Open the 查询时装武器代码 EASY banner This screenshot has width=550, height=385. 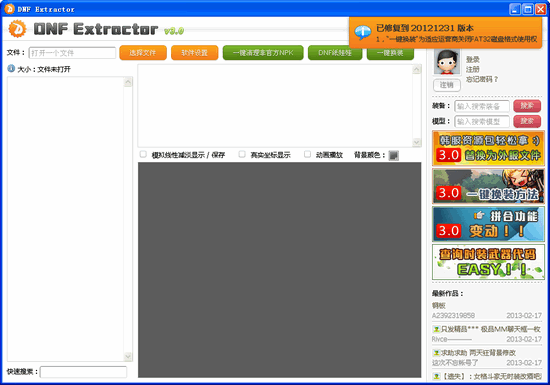488,262
